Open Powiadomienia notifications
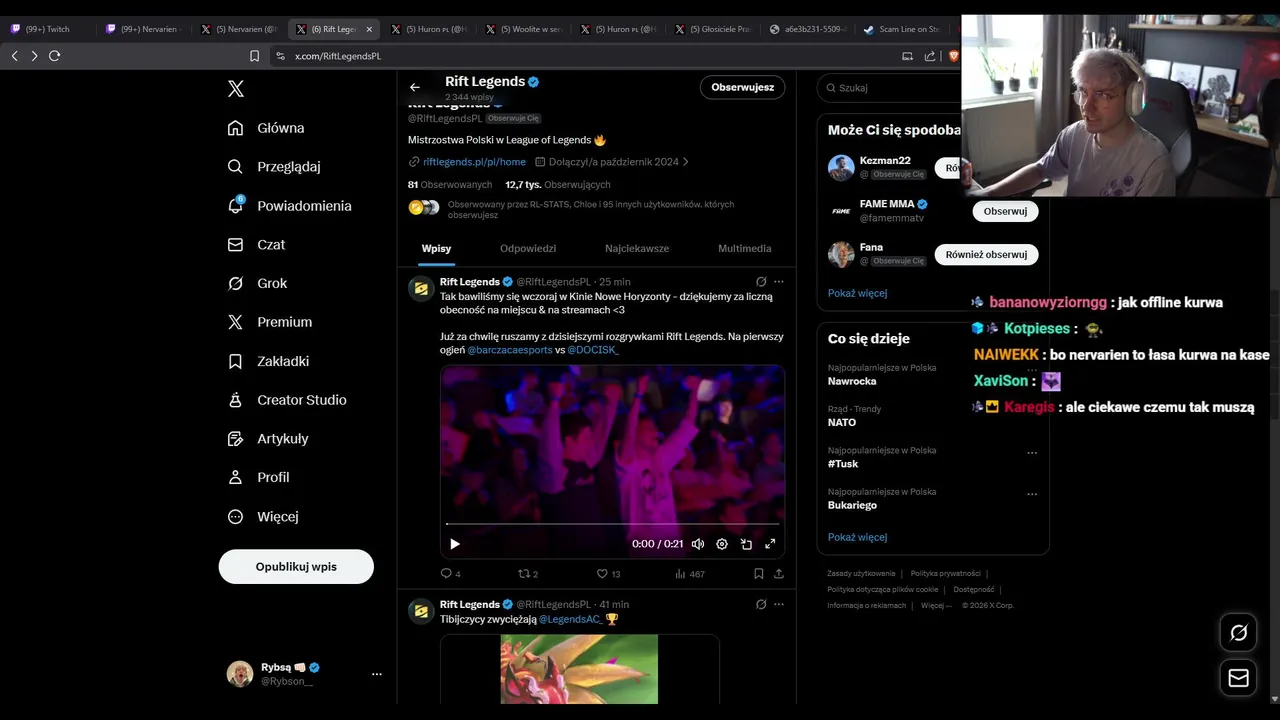This screenshot has height=720, width=1280. coord(289,206)
